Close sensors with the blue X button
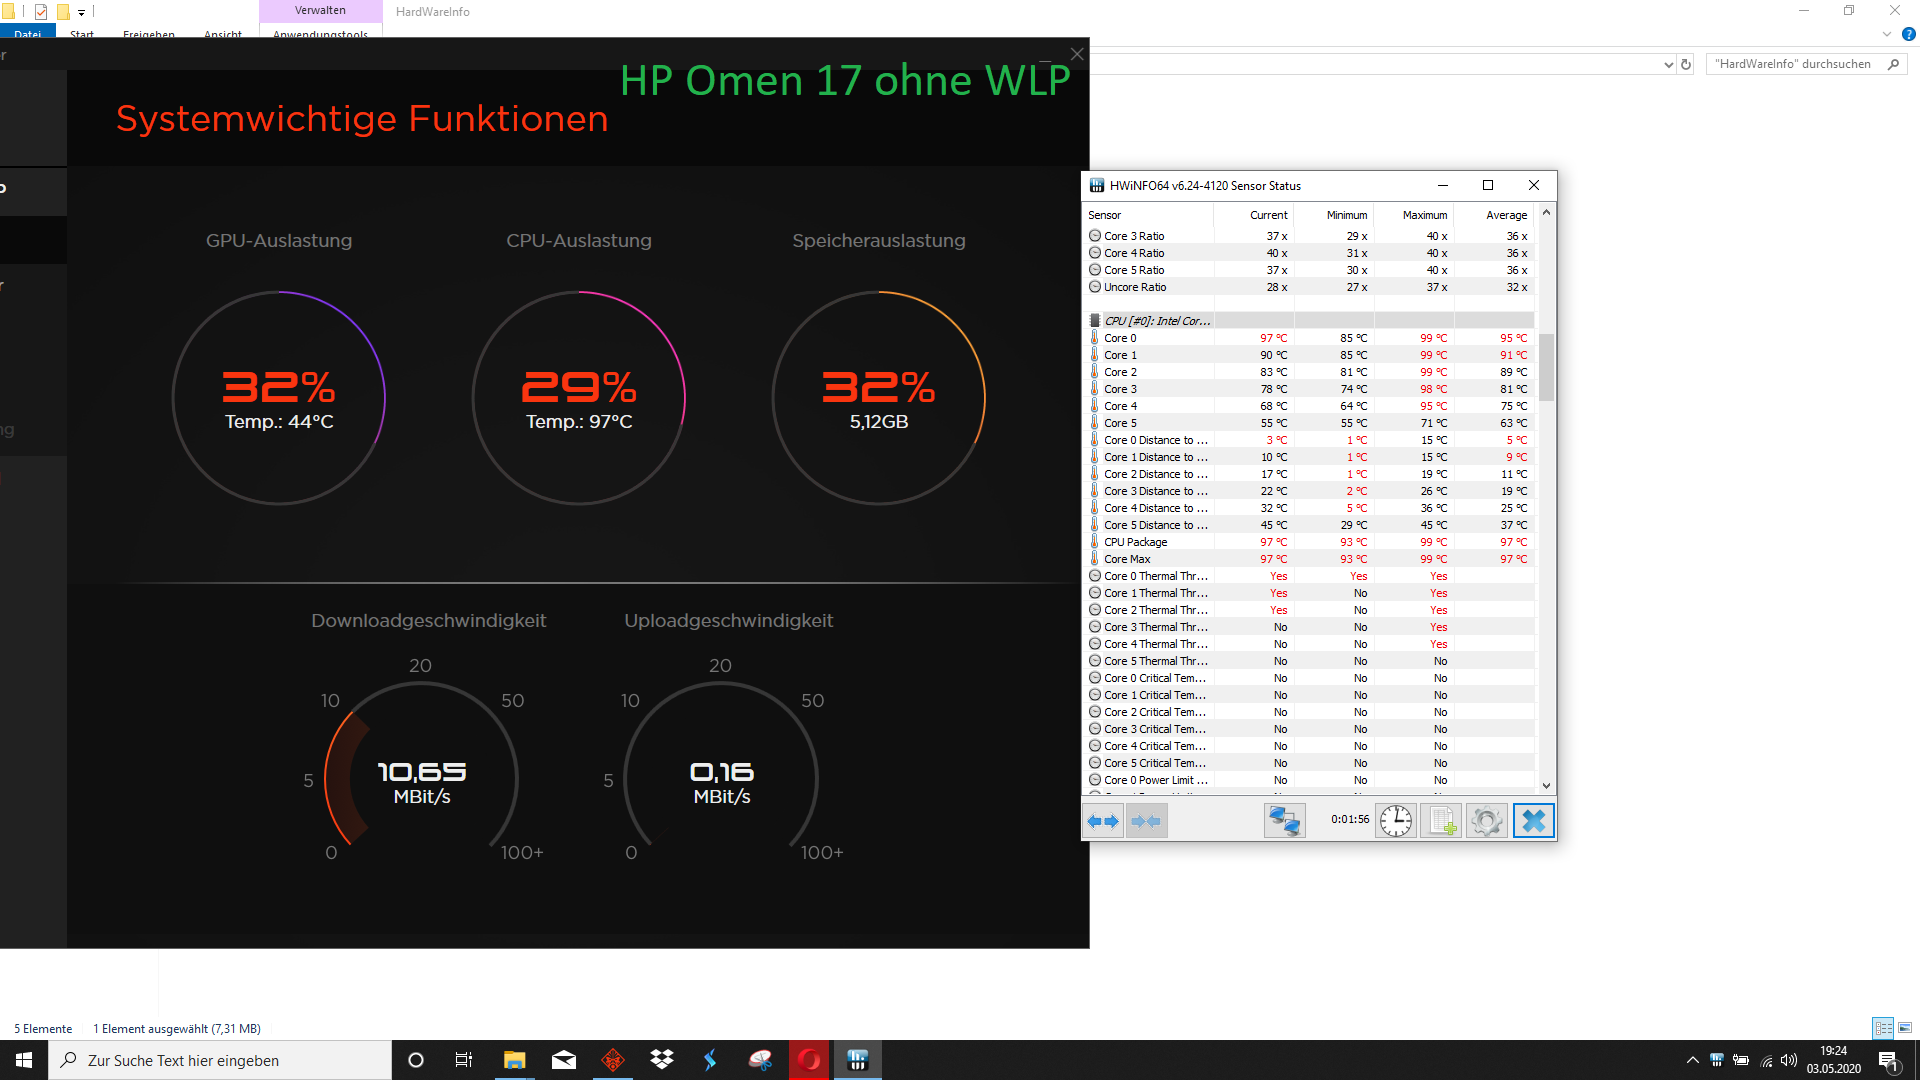This screenshot has width=1920, height=1080. [x=1533, y=821]
